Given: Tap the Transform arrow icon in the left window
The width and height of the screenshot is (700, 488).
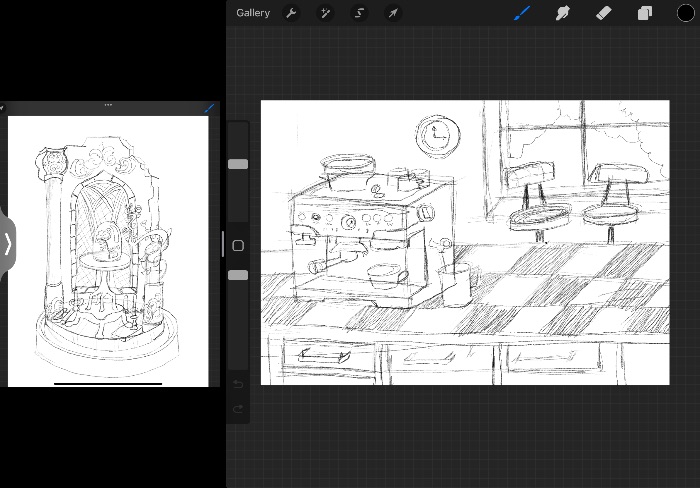Looking at the screenshot, I should coord(2,108).
